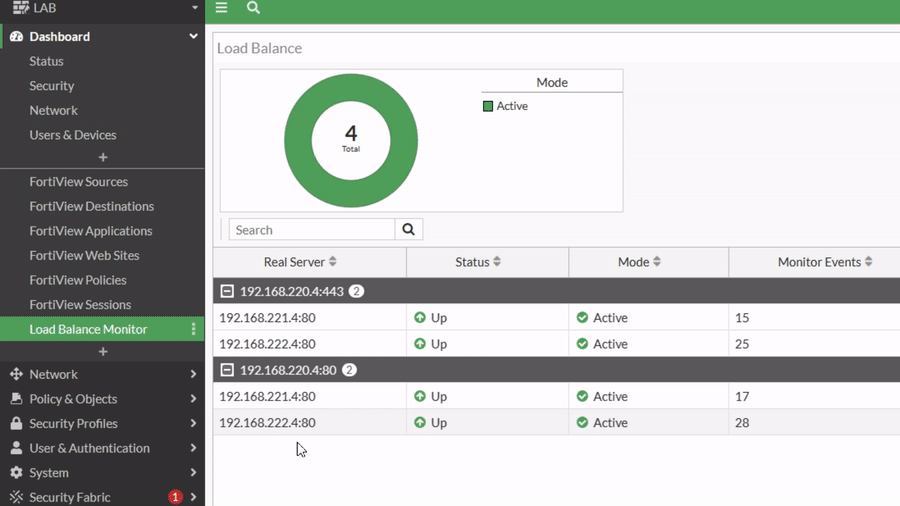
Task: Open FortiView Sources
Action: click(79, 181)
